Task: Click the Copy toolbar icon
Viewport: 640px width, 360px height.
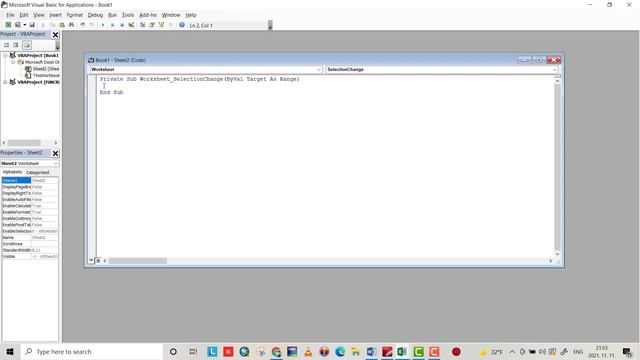Action: (52, 25)
